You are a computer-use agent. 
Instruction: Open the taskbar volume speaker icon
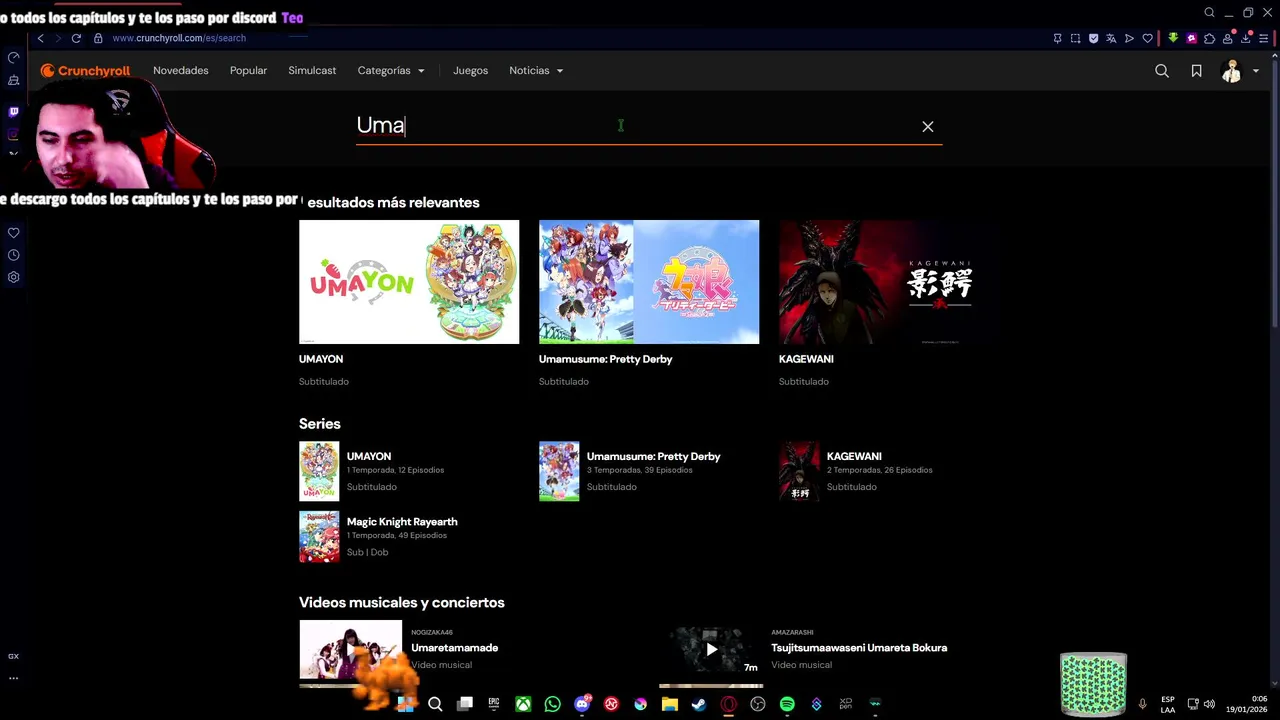[1209, 704]
